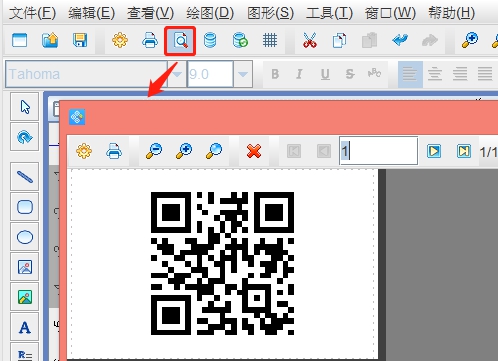This screenshot has height=361, width=498.
Task: Click the page number input field
Action: click(x=378, y=151)
